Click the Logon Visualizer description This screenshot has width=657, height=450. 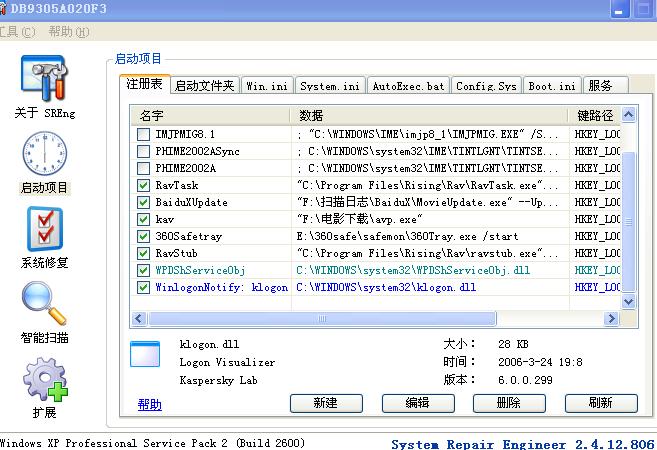227,362
